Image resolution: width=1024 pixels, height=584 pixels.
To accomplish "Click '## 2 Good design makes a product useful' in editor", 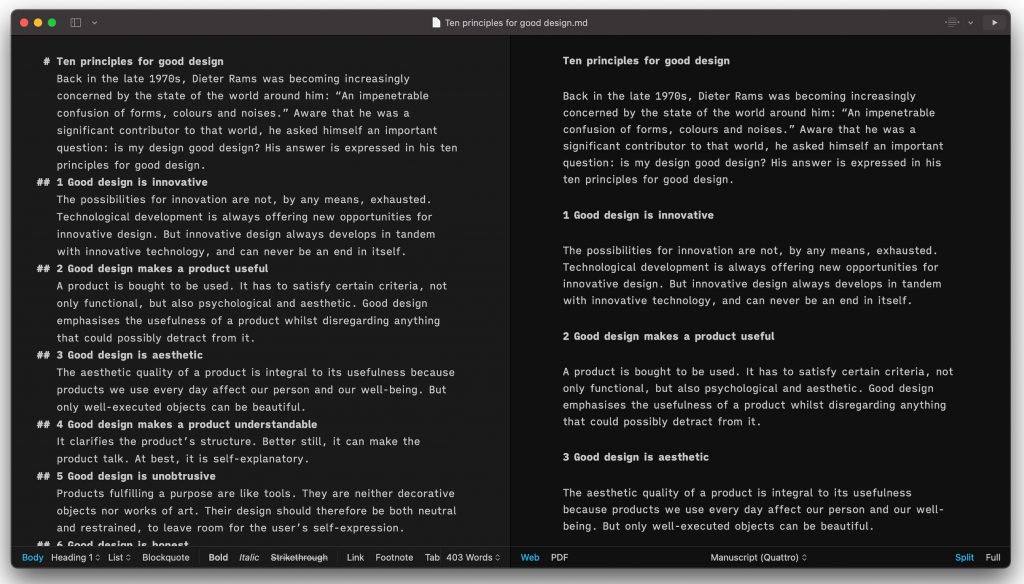I will 152,268.
